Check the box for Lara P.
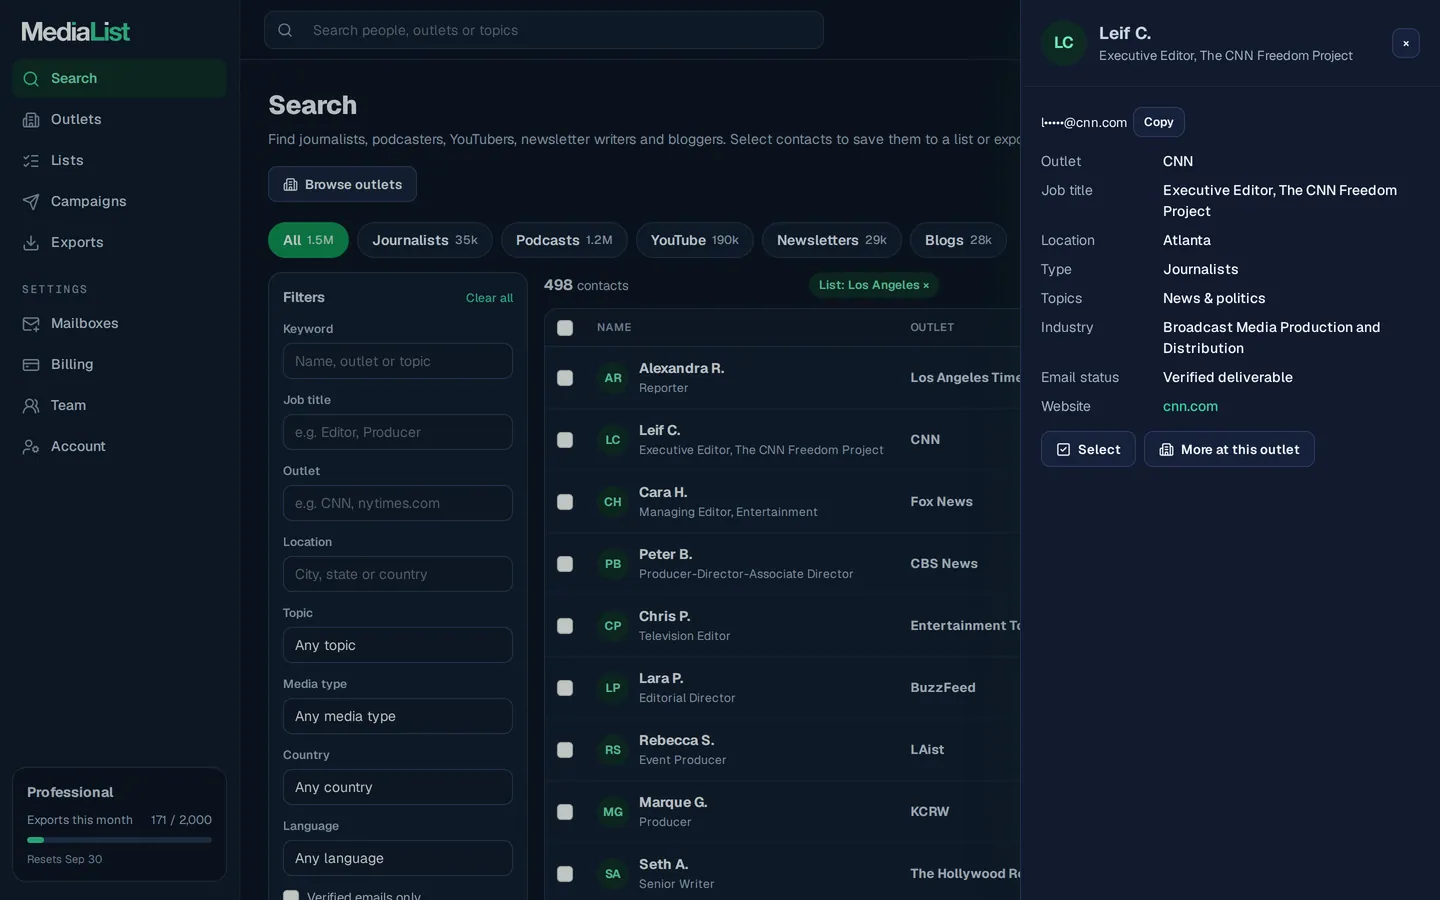The height and width of the screenshot is (900, 1440). [565, 688]
